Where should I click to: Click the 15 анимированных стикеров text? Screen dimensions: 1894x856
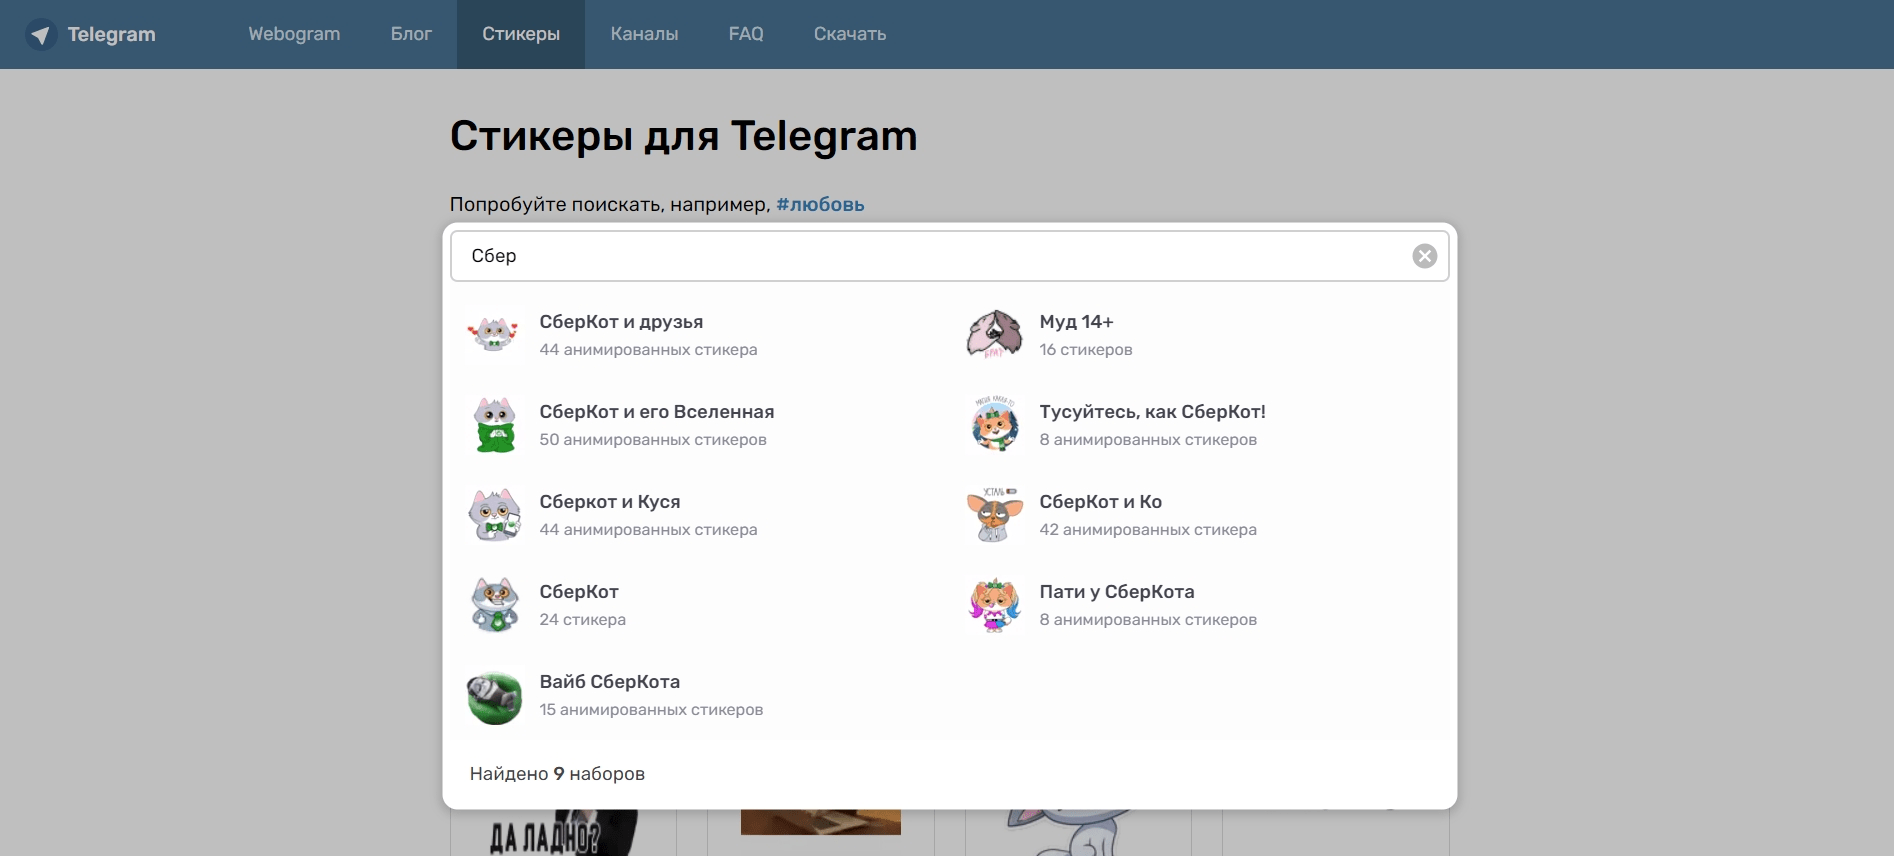coord(651,710)
